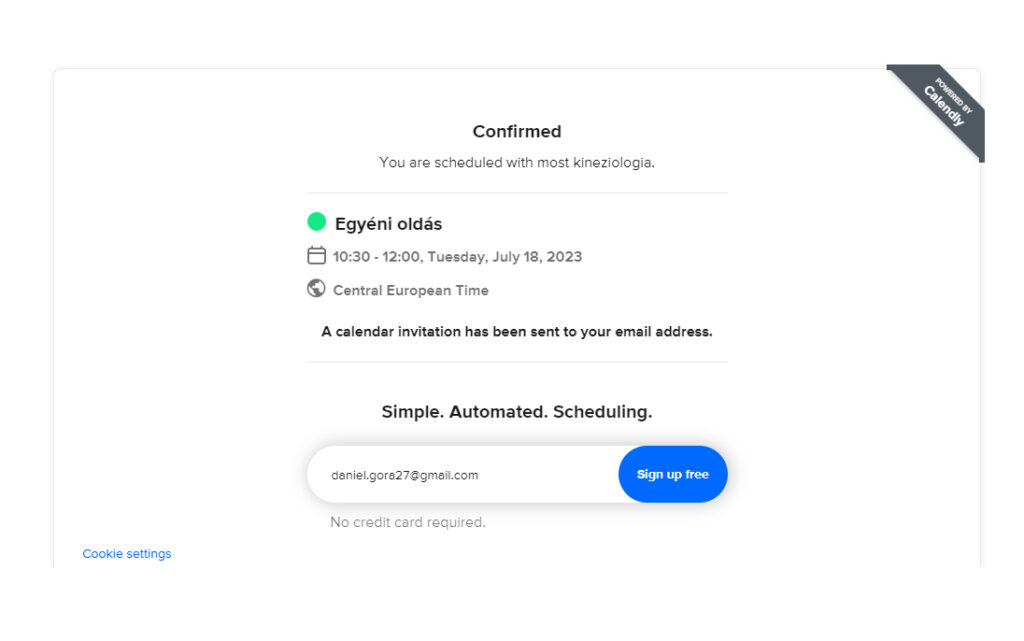Click the 10:30 - 12:00 time range
The height and width of the screenshot is (641, 1024).
pos(377,257)
